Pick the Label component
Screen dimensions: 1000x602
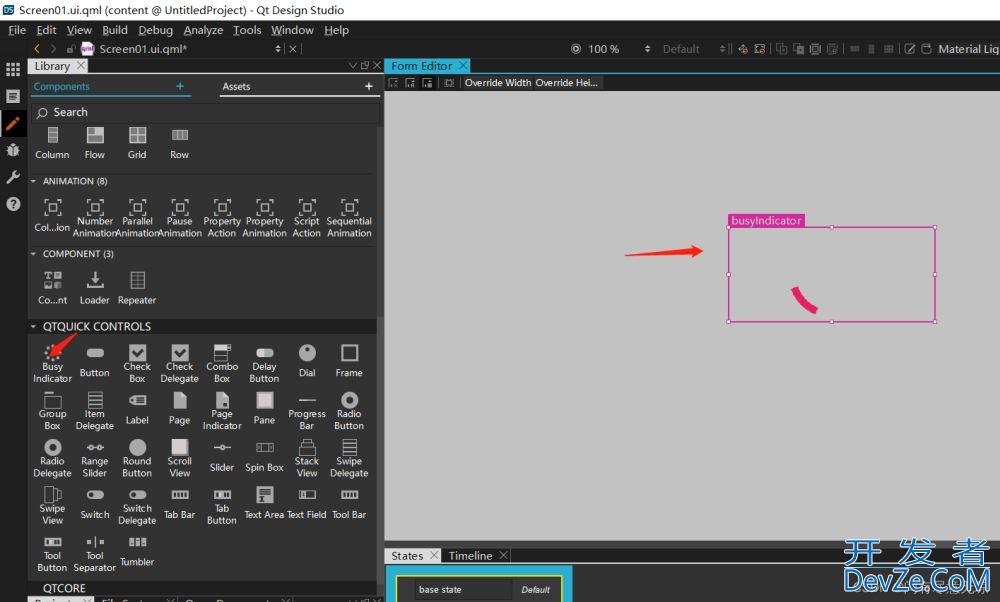(x=137, y=409)
